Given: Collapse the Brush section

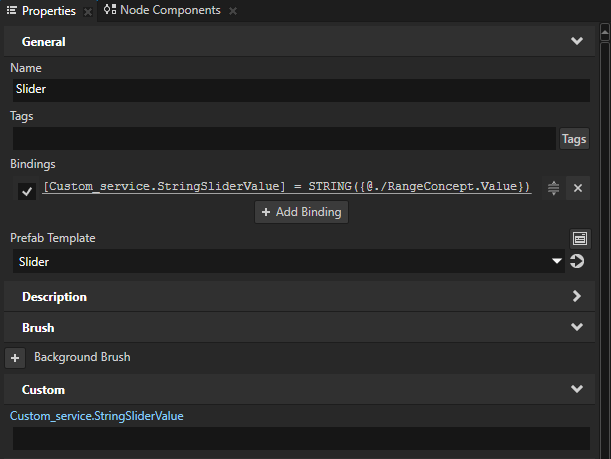Looking at the screenshot, I should click(577, 327).
